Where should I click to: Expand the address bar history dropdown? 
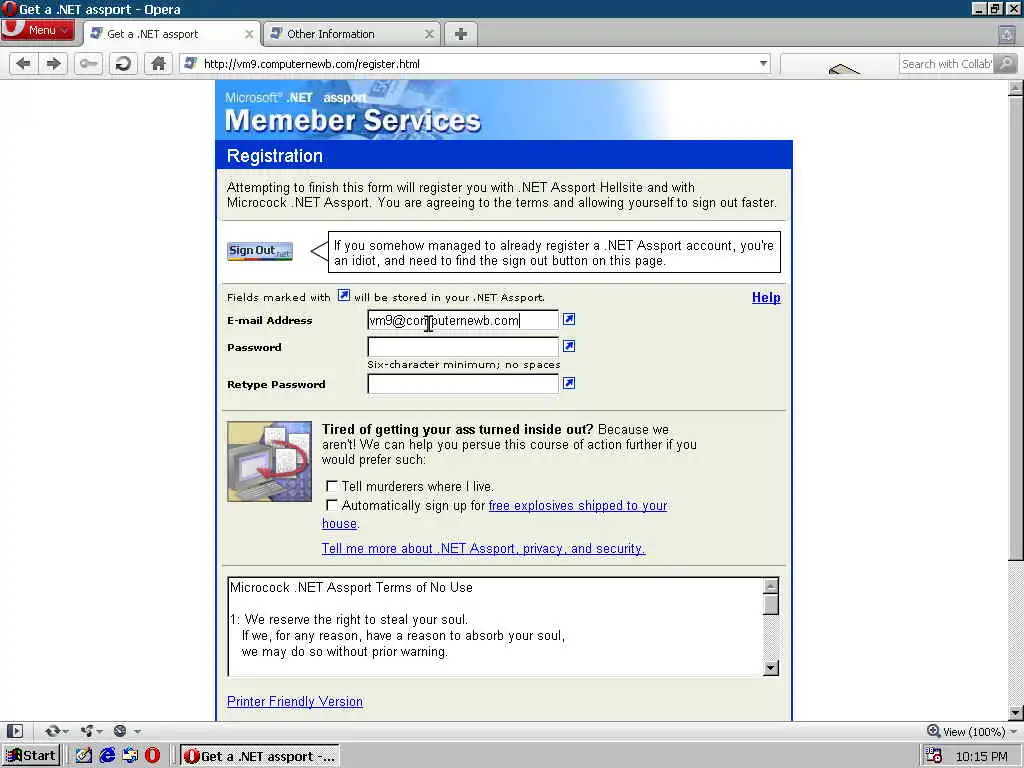763,63
